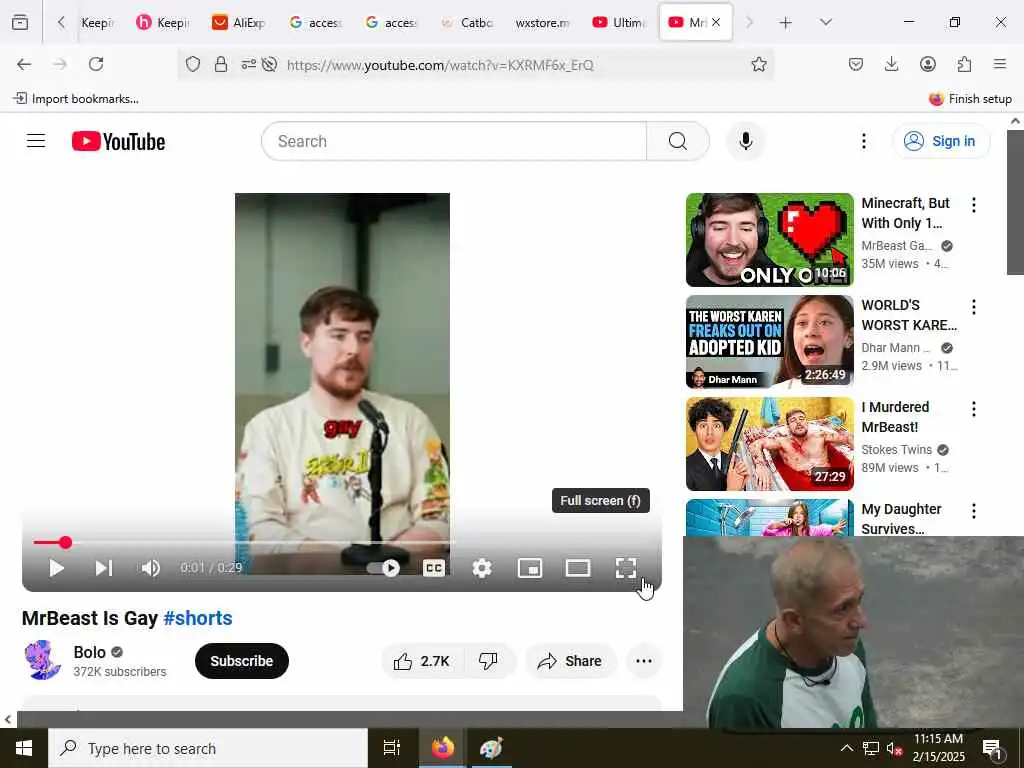Viewport: 1024px width, 768px height.
Task: Skip to next video
Action: 104,568
